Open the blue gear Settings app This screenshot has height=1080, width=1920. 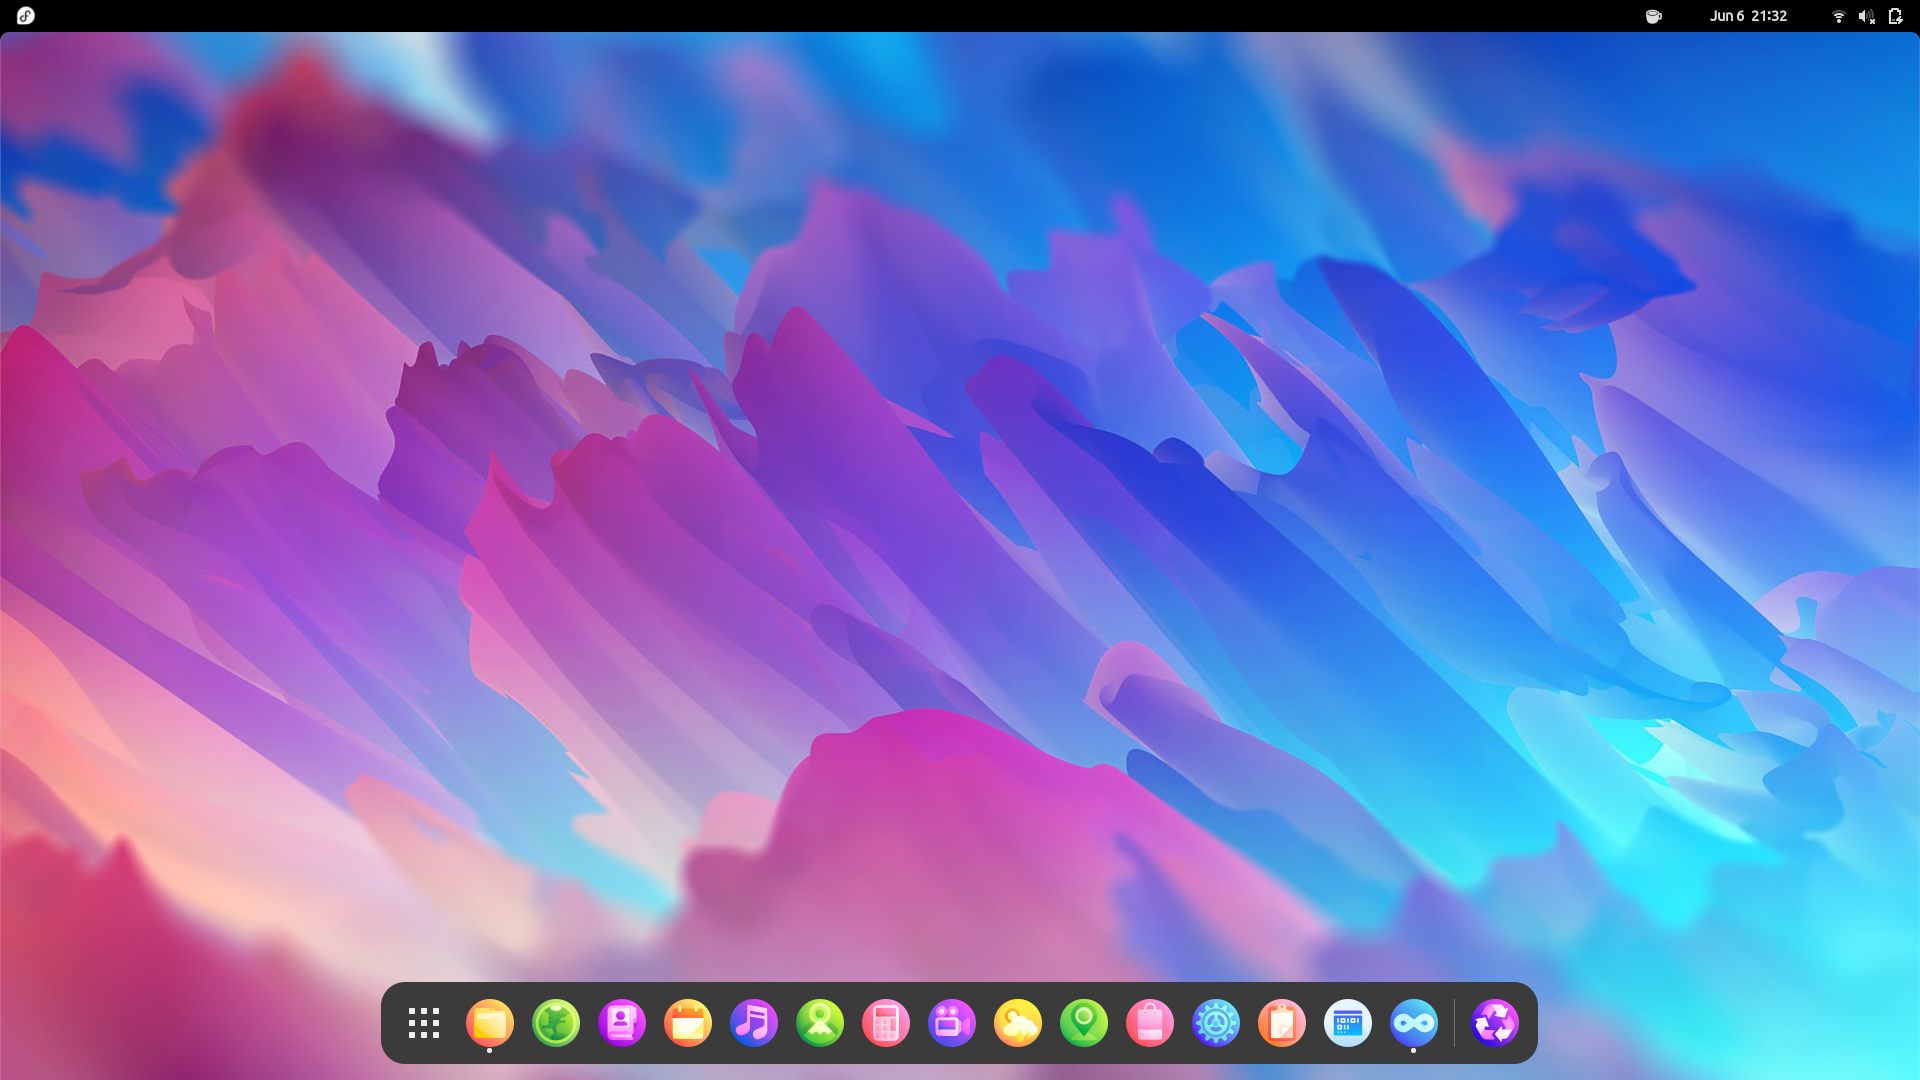coord(1216,1023)
